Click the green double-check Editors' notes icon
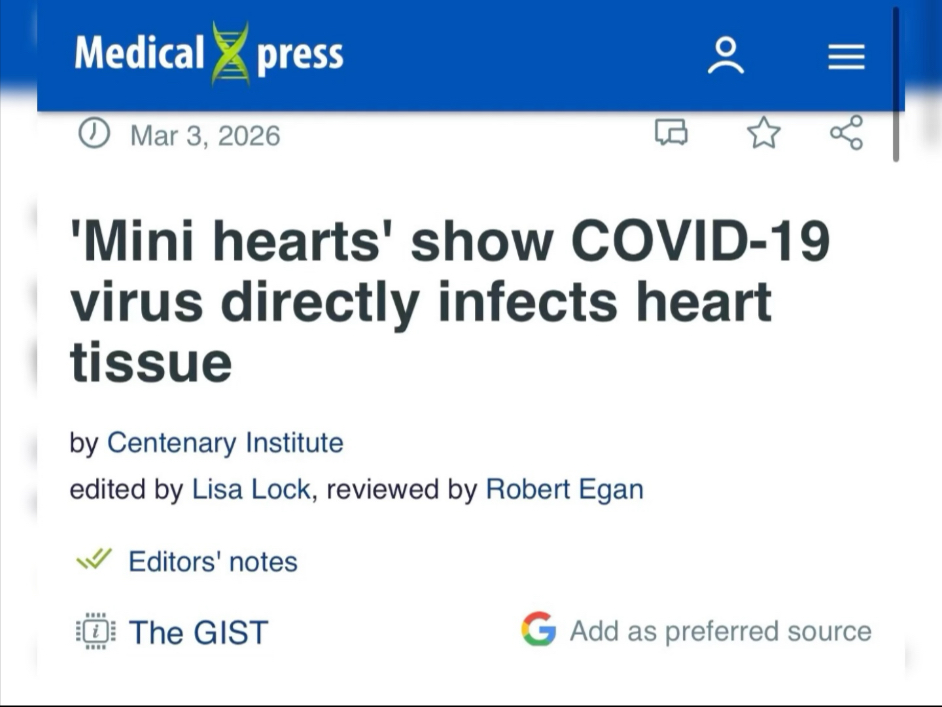The width and height of the screenshot is (942, 707). pos(94,560)
